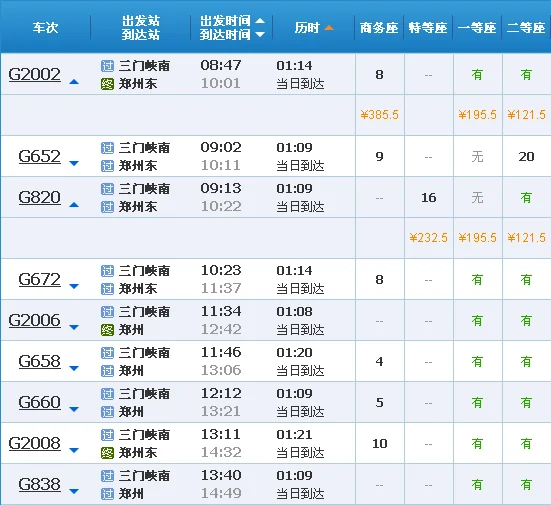Viewport: 551px width, 505px height.
Task: Click 过 icon beside 郑州东 for G652
Action: tap(108, 166)
